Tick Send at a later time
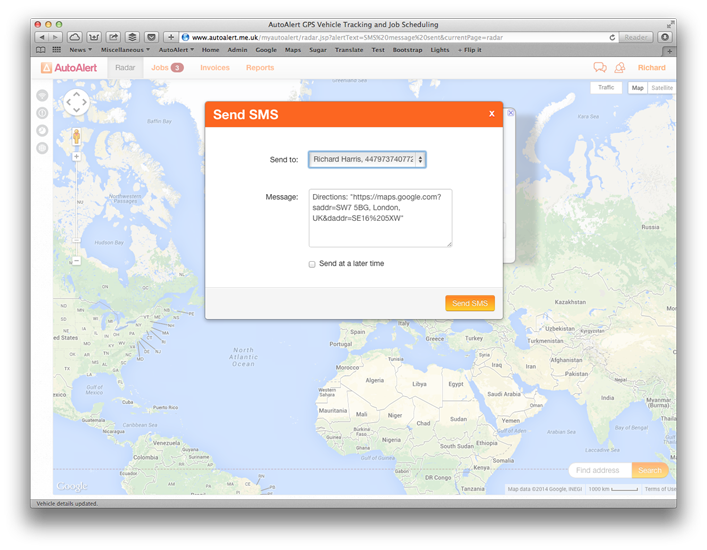The height and width of the screenshot is (550, 707). click(312, 264)
